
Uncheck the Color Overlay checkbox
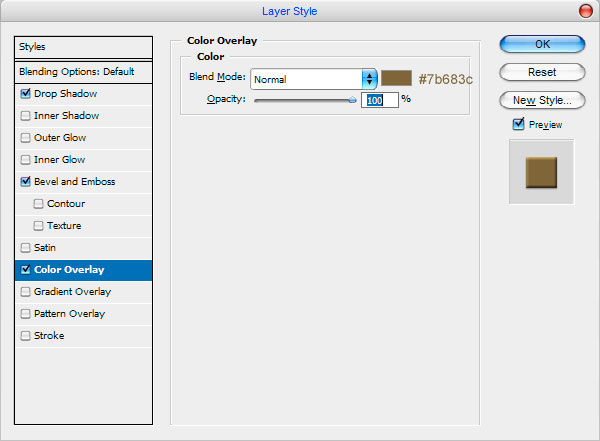[25, 270]
